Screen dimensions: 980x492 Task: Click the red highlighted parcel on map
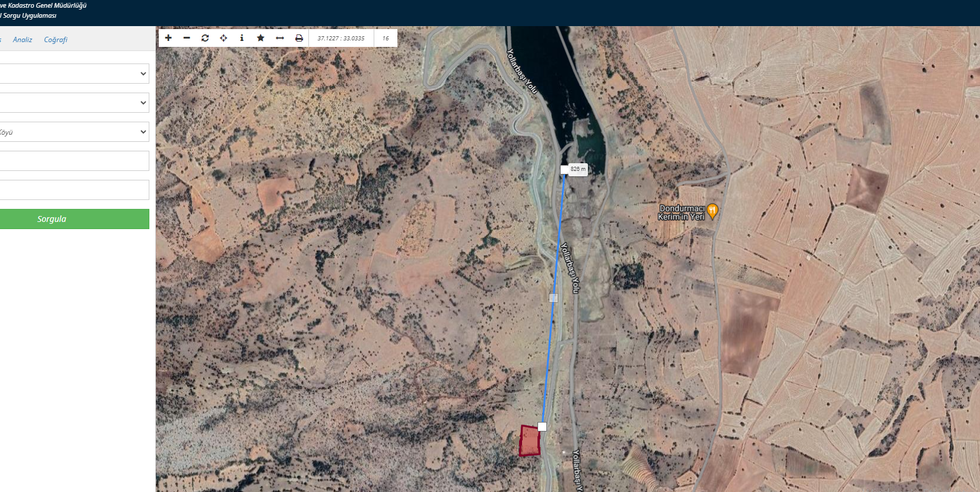coord(530,441)
